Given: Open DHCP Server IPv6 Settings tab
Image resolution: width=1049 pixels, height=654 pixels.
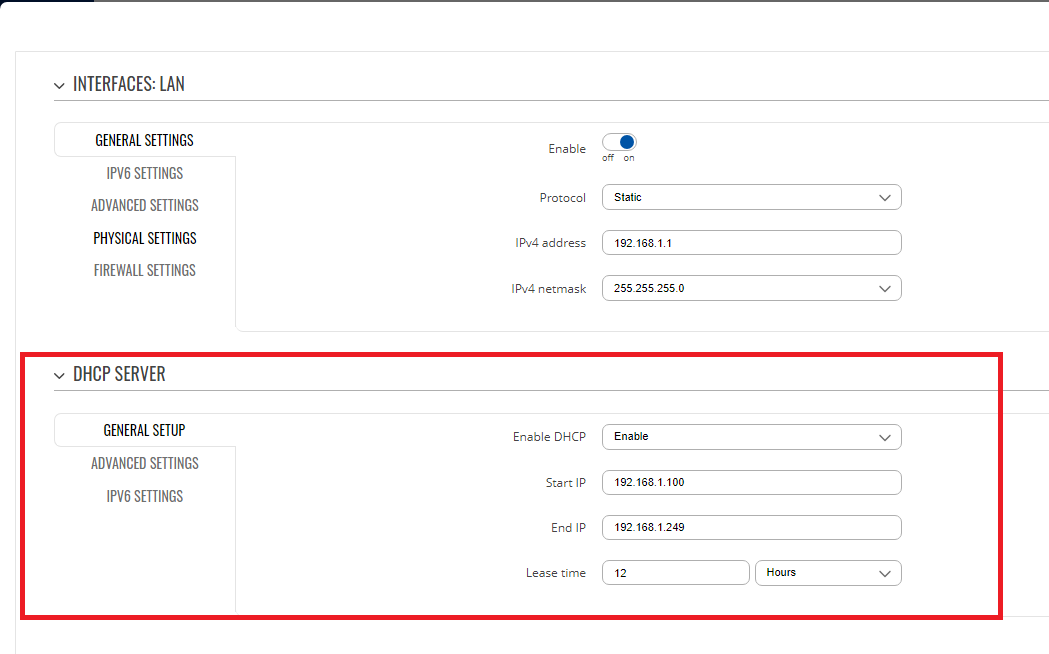Looking at the screenshot, I should point(145,497).
